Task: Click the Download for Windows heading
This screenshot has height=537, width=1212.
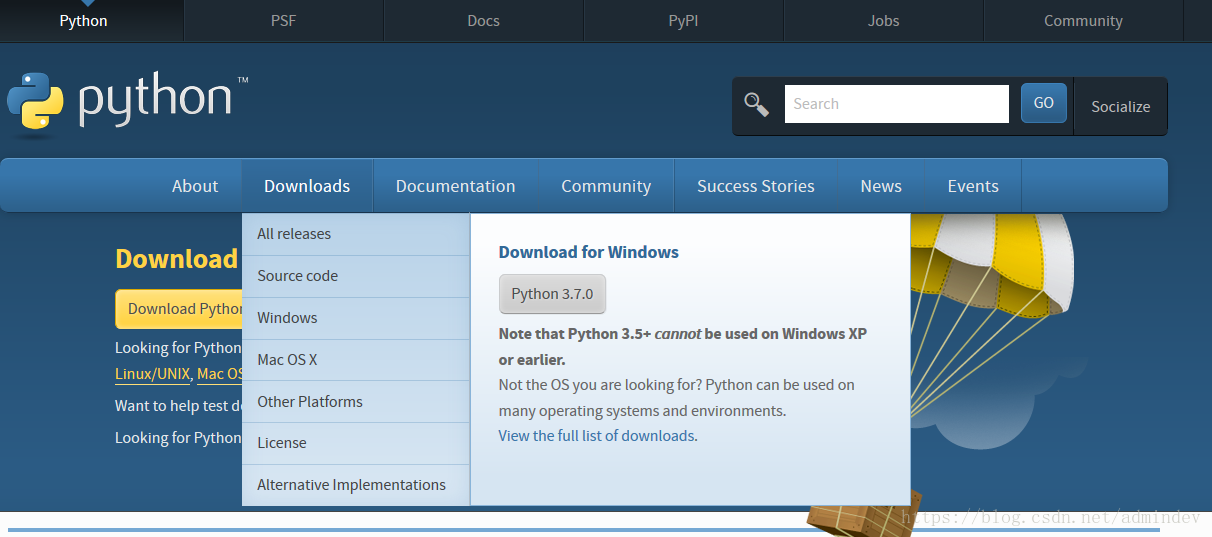Action: click(x=589, y=252)
